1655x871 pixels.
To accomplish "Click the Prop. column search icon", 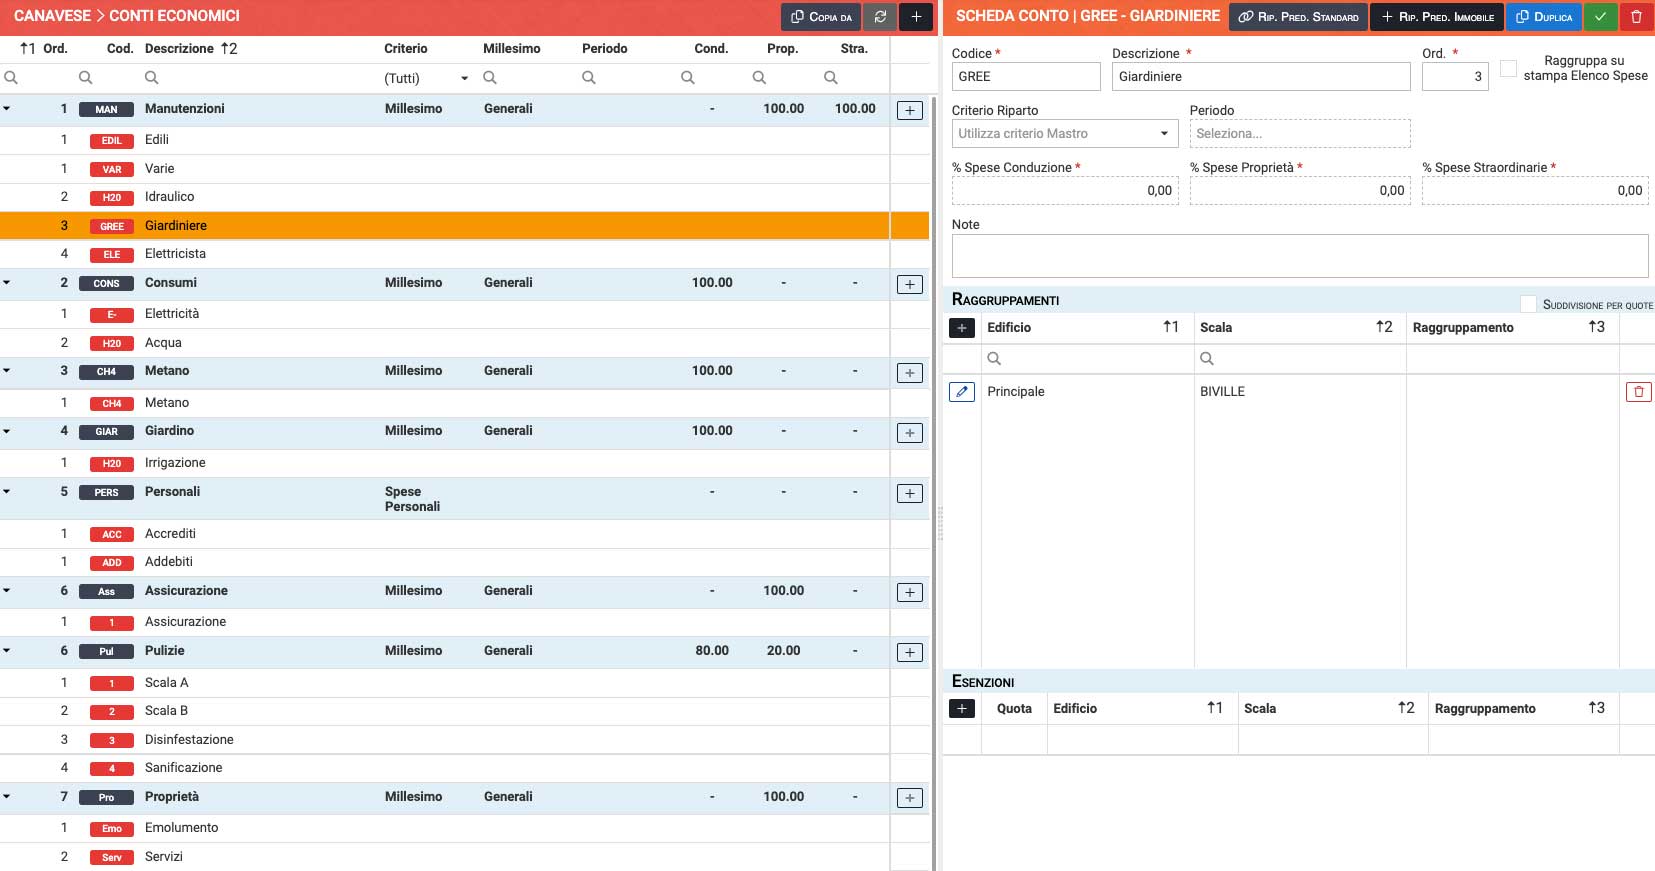I will coord(760,78).
